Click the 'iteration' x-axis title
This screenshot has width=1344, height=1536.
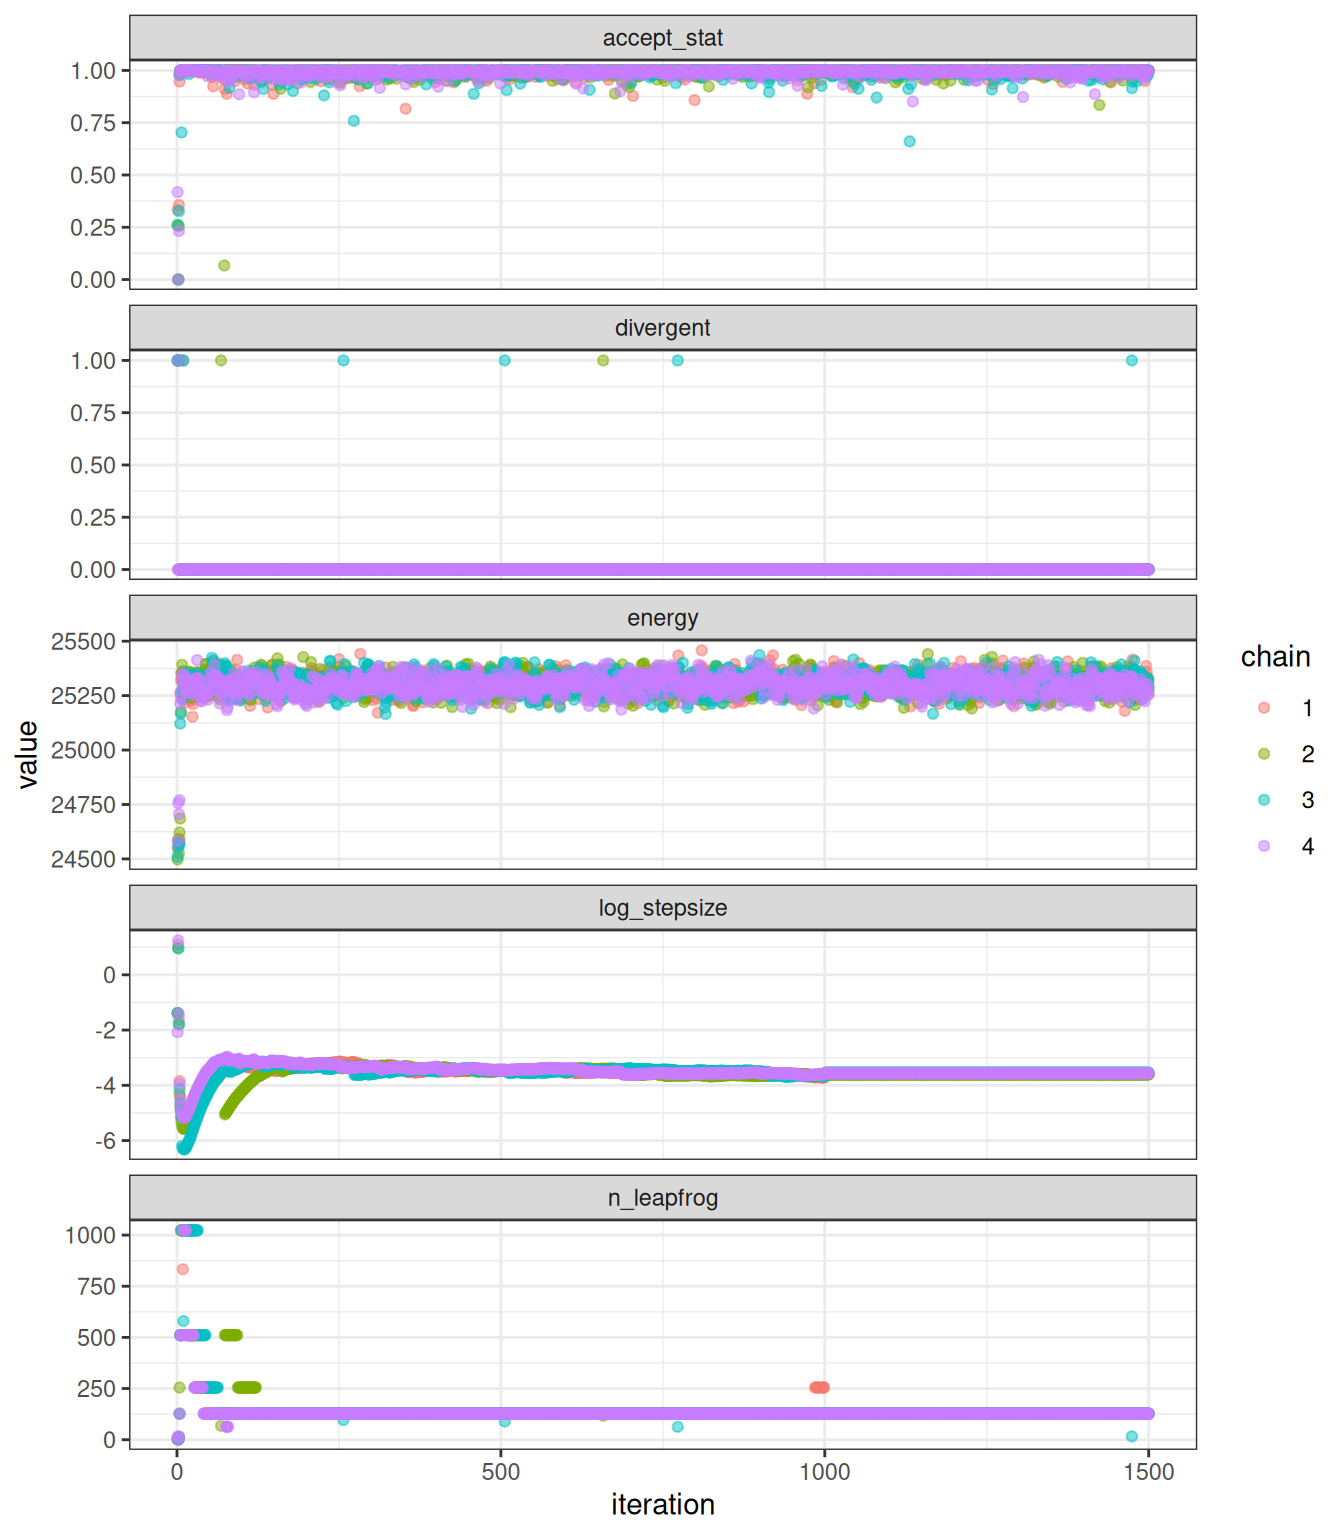tap(662, 1505)
